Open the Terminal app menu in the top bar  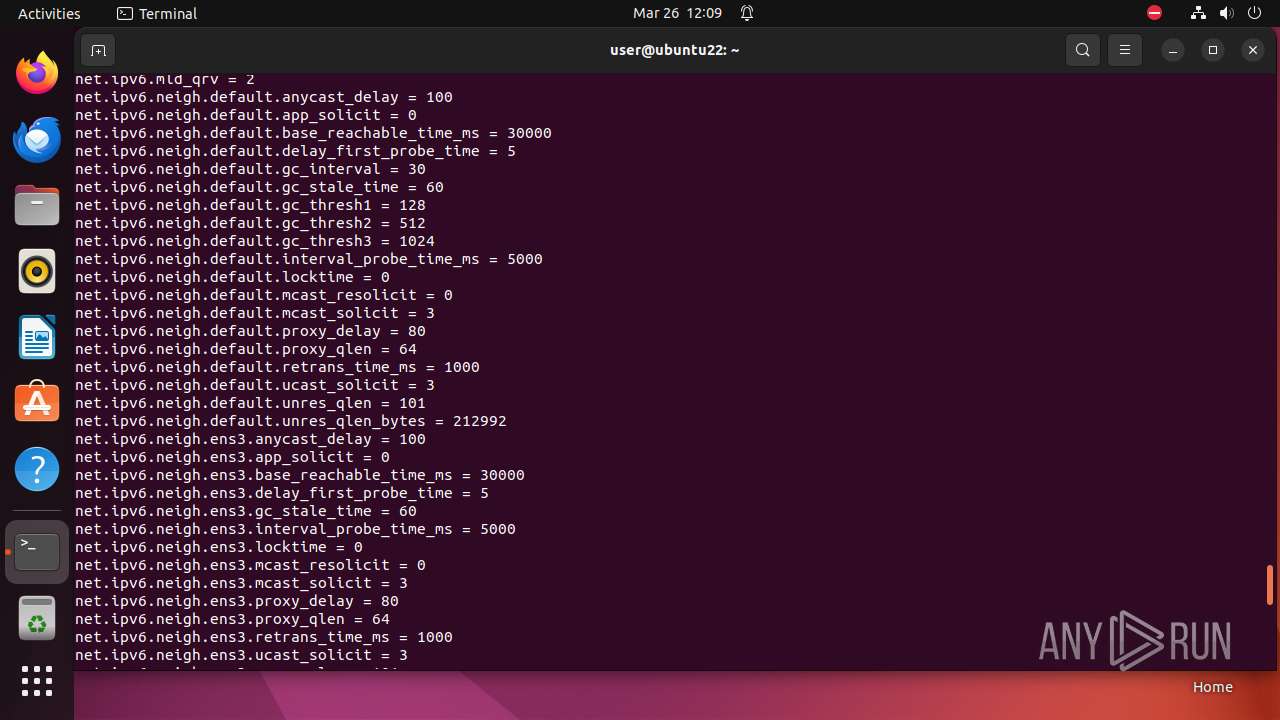pos(157,13)
